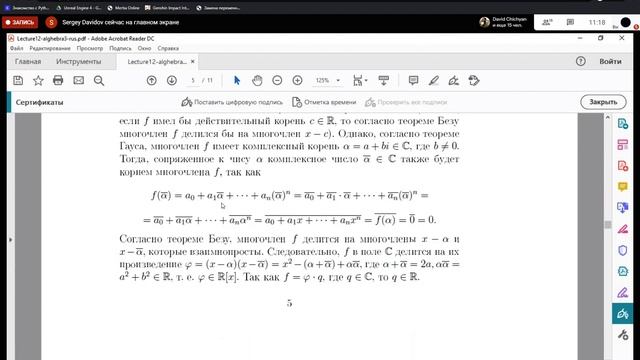Click the page number input field

click(x=193, y=80)
